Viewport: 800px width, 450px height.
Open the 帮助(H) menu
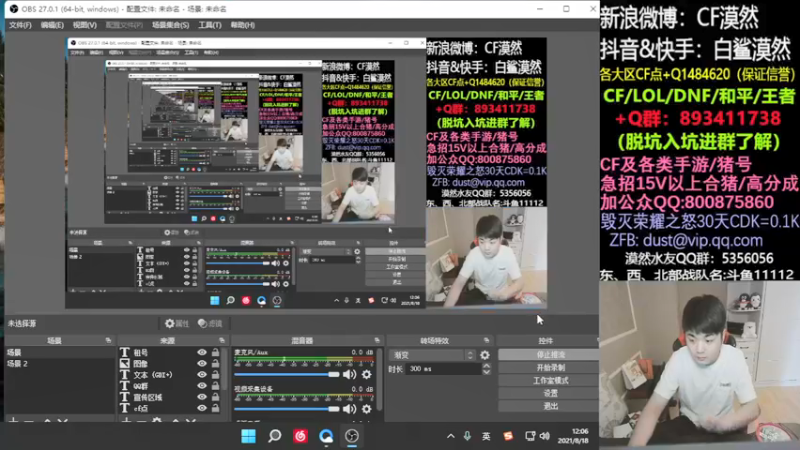tap(242, 25)
